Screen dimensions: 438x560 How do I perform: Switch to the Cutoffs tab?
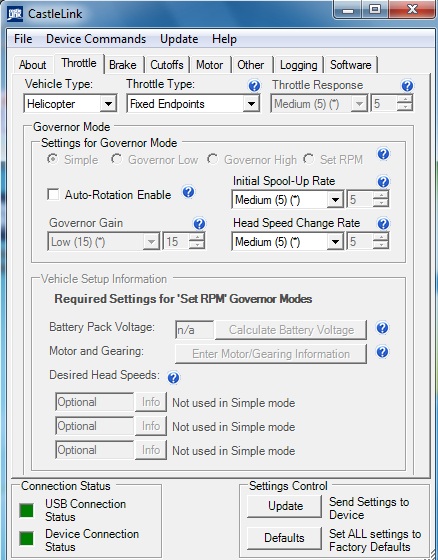pos(166,65)
